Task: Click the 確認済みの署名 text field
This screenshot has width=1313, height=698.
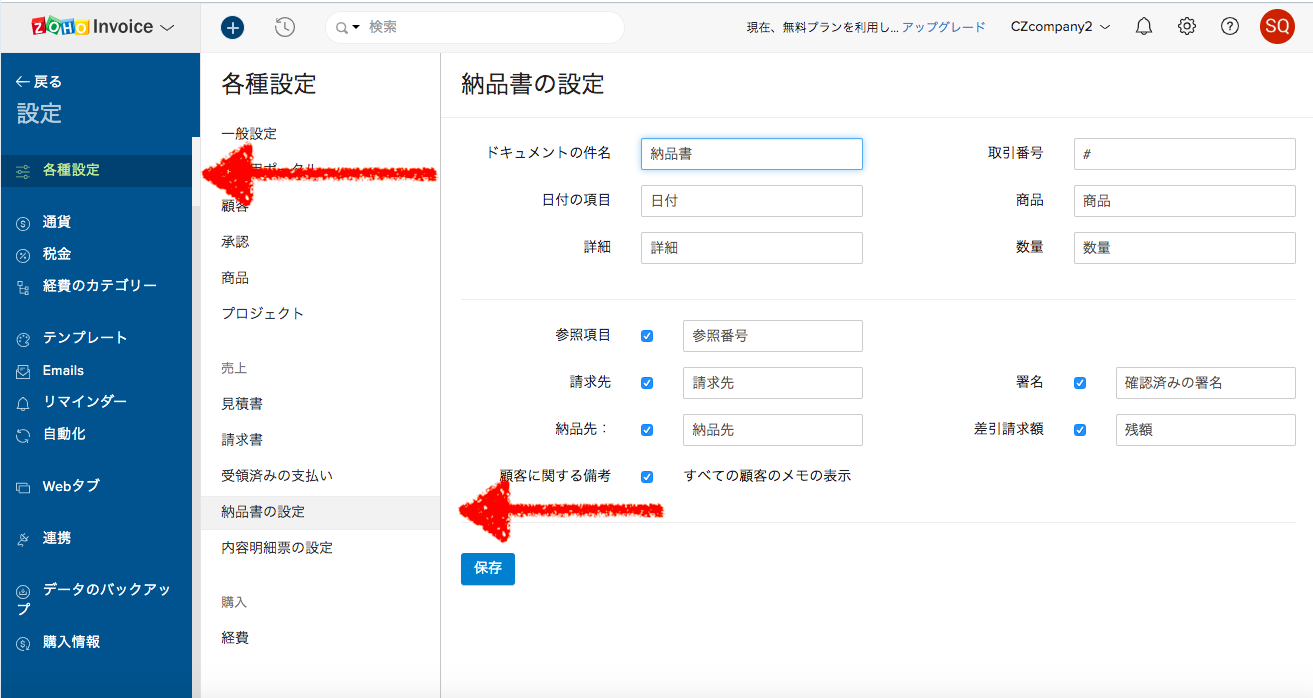Action: 1206,383
